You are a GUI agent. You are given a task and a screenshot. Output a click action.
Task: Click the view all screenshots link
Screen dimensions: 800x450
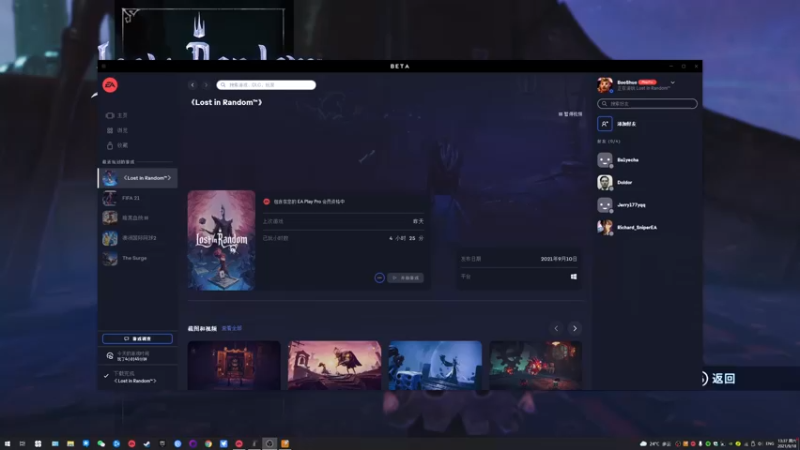coord(232,328)
